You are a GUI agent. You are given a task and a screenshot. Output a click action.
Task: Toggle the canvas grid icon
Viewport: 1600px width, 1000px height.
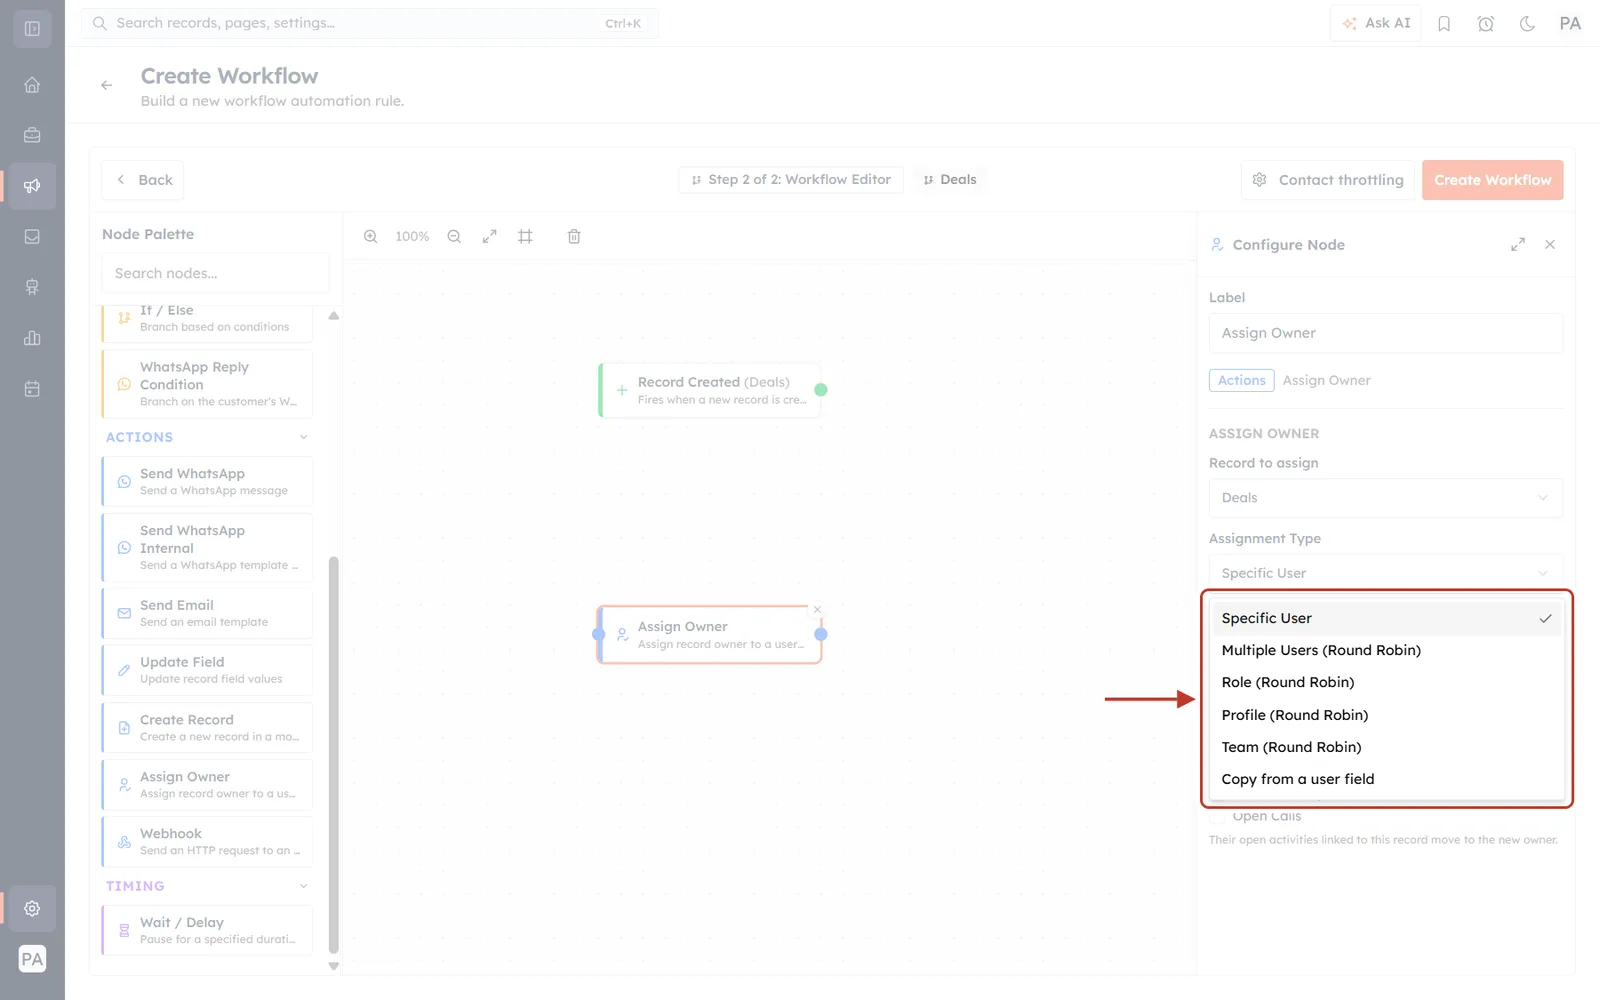tap(525, 237)
